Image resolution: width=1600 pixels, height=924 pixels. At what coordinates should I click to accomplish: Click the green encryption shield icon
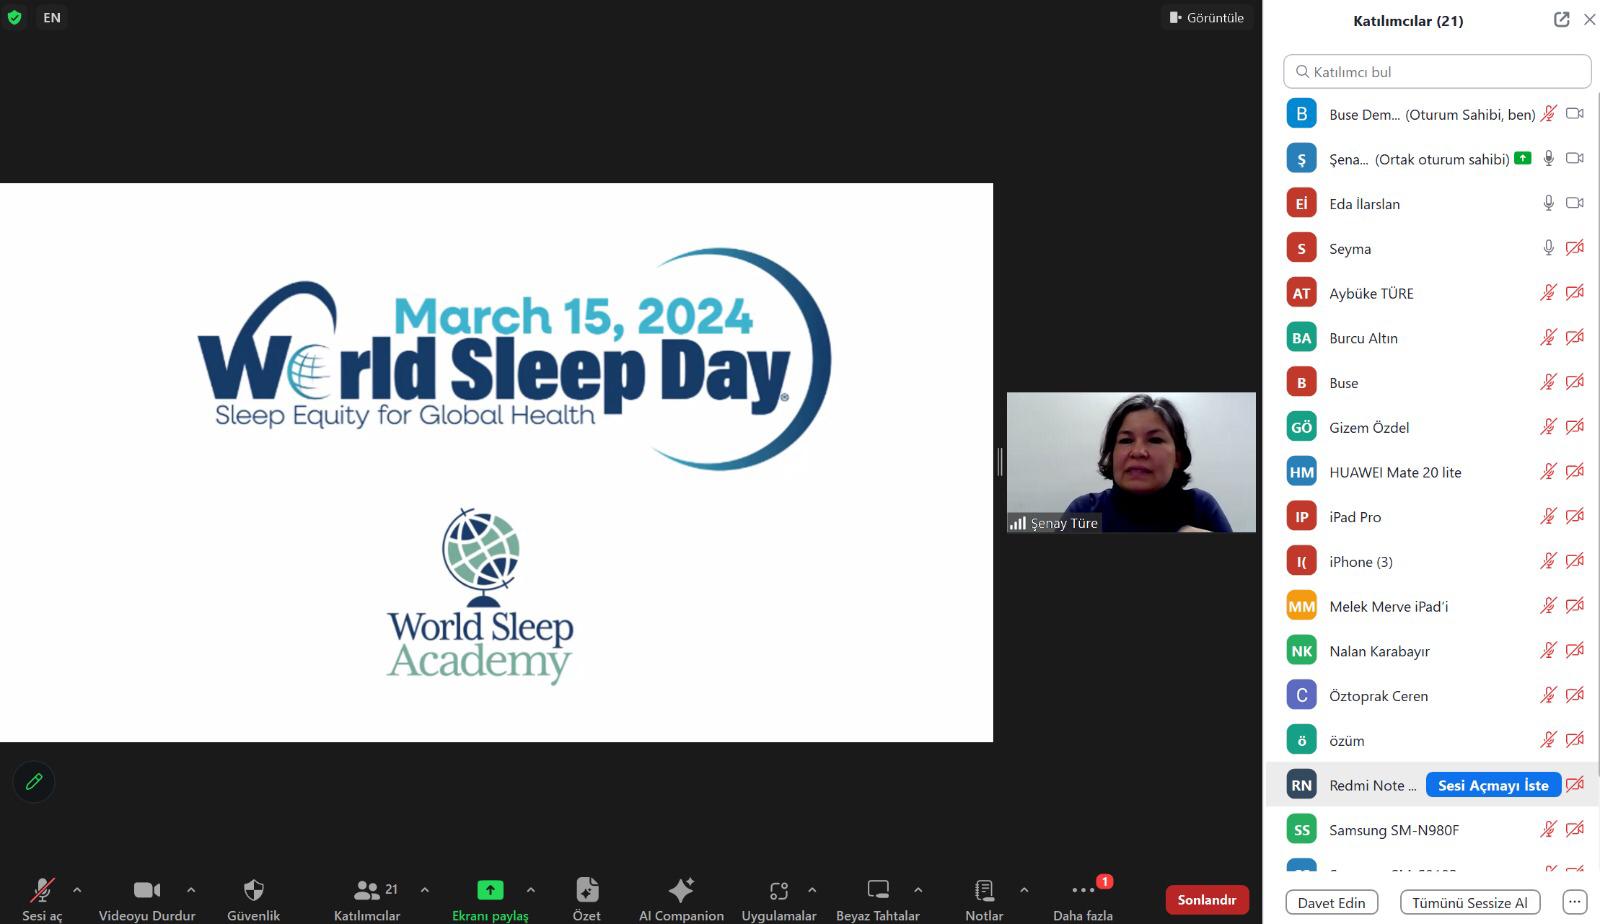[14, 18]
